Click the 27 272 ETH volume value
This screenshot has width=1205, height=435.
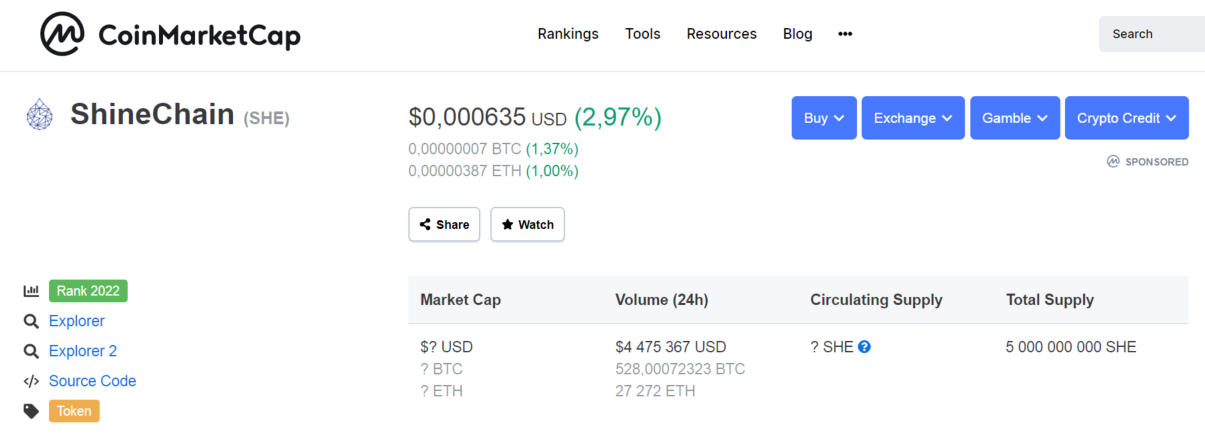[x=655, y=391]
